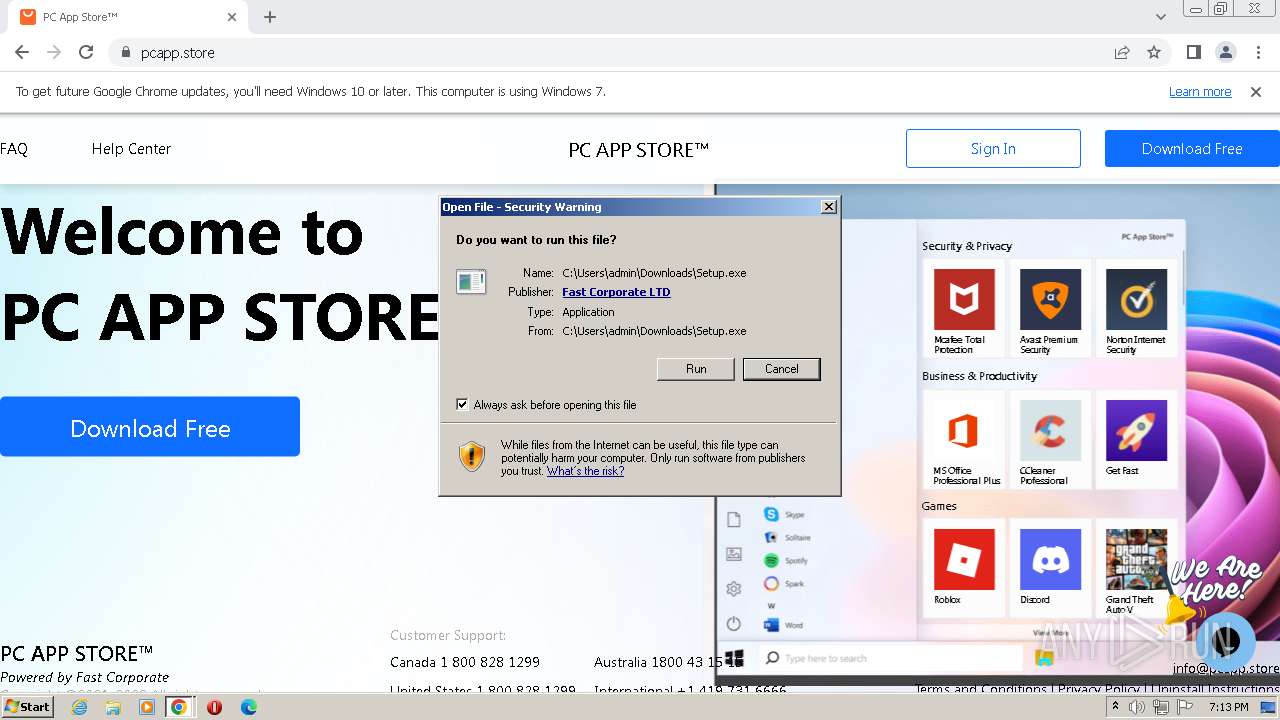Open the Chrome three-dot menu
The width and height of the screenshot is (1280, 720).
[x=1258, y=52]
